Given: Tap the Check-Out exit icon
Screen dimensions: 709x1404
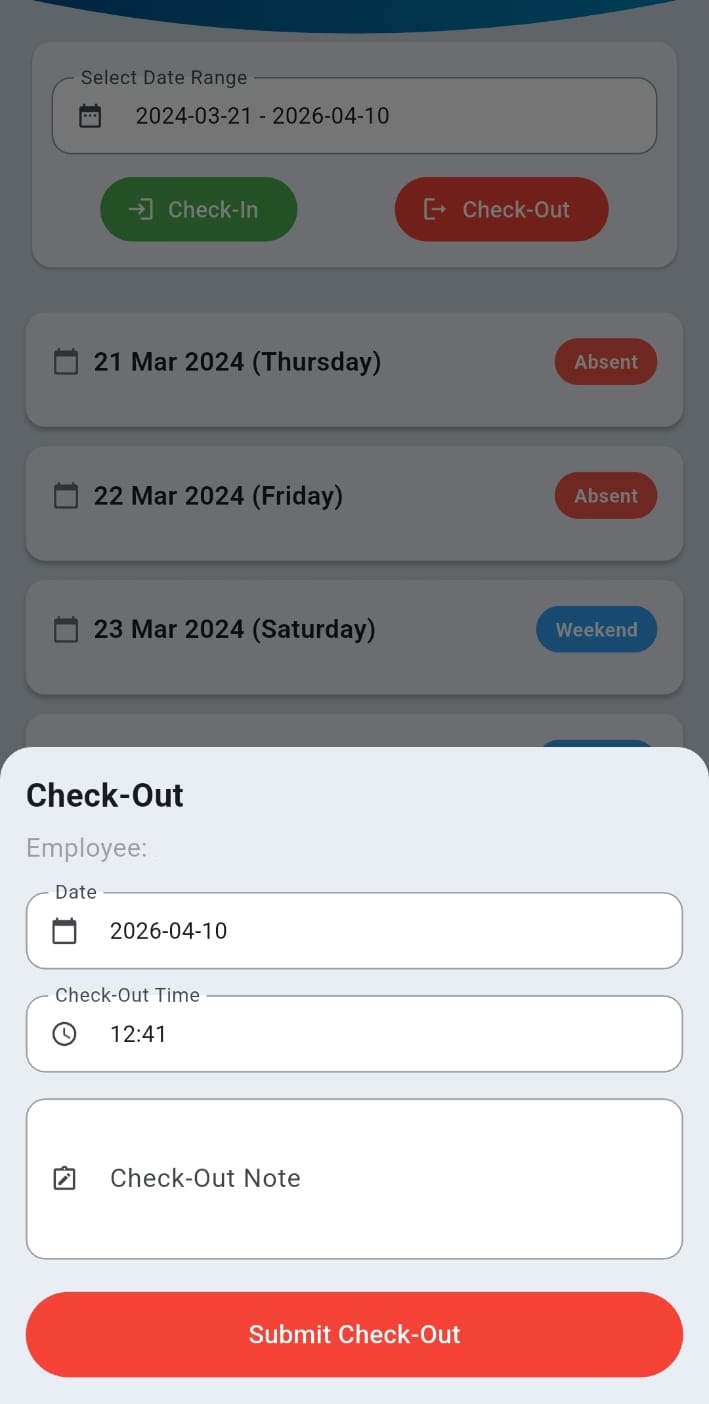Looking at the screenshot, I should pos(434,209).
